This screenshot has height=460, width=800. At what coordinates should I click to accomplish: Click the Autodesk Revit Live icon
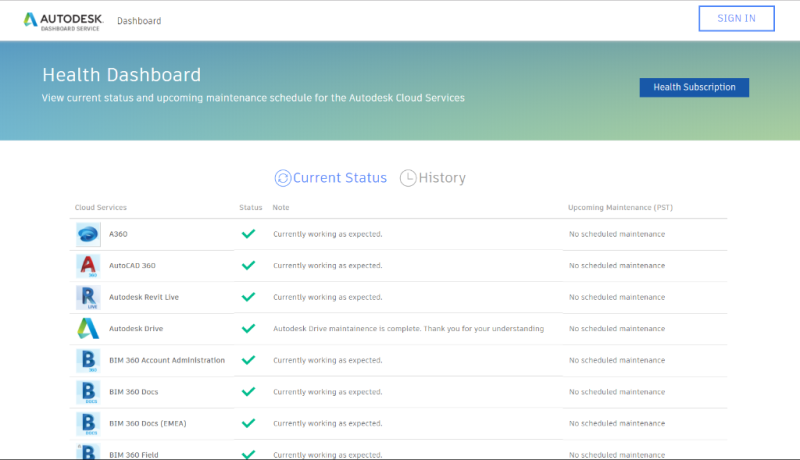pyautogui.click(x=88, y=297)
